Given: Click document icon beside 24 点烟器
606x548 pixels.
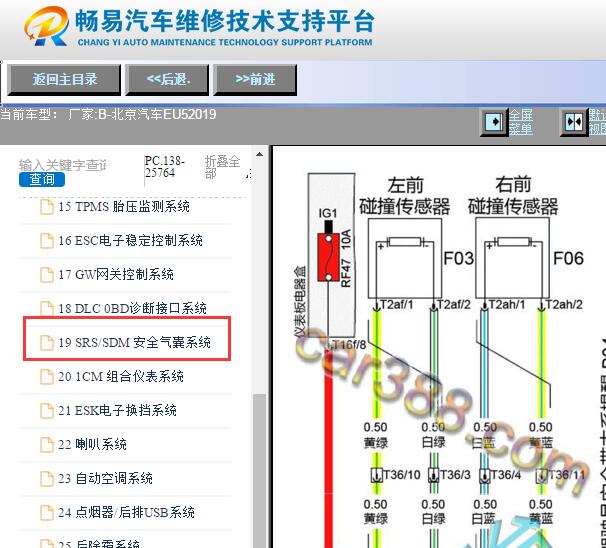Looking at the screenshot, I should (x=47, y=513).
